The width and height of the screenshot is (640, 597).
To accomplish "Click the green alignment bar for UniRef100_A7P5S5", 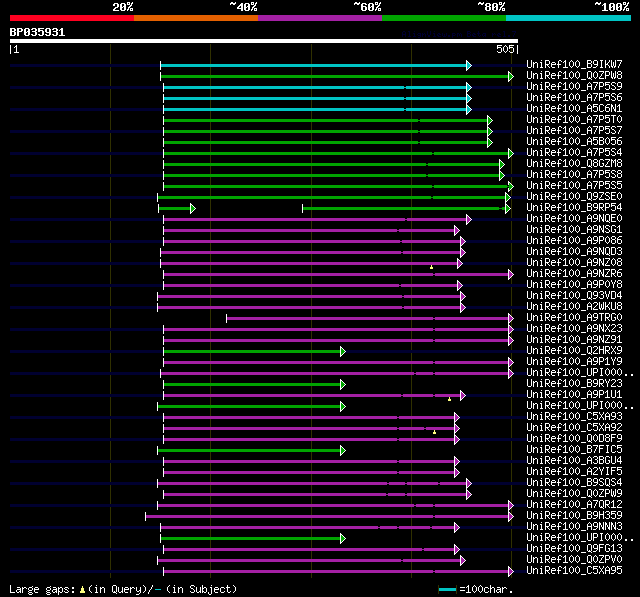I will [336, 186].
